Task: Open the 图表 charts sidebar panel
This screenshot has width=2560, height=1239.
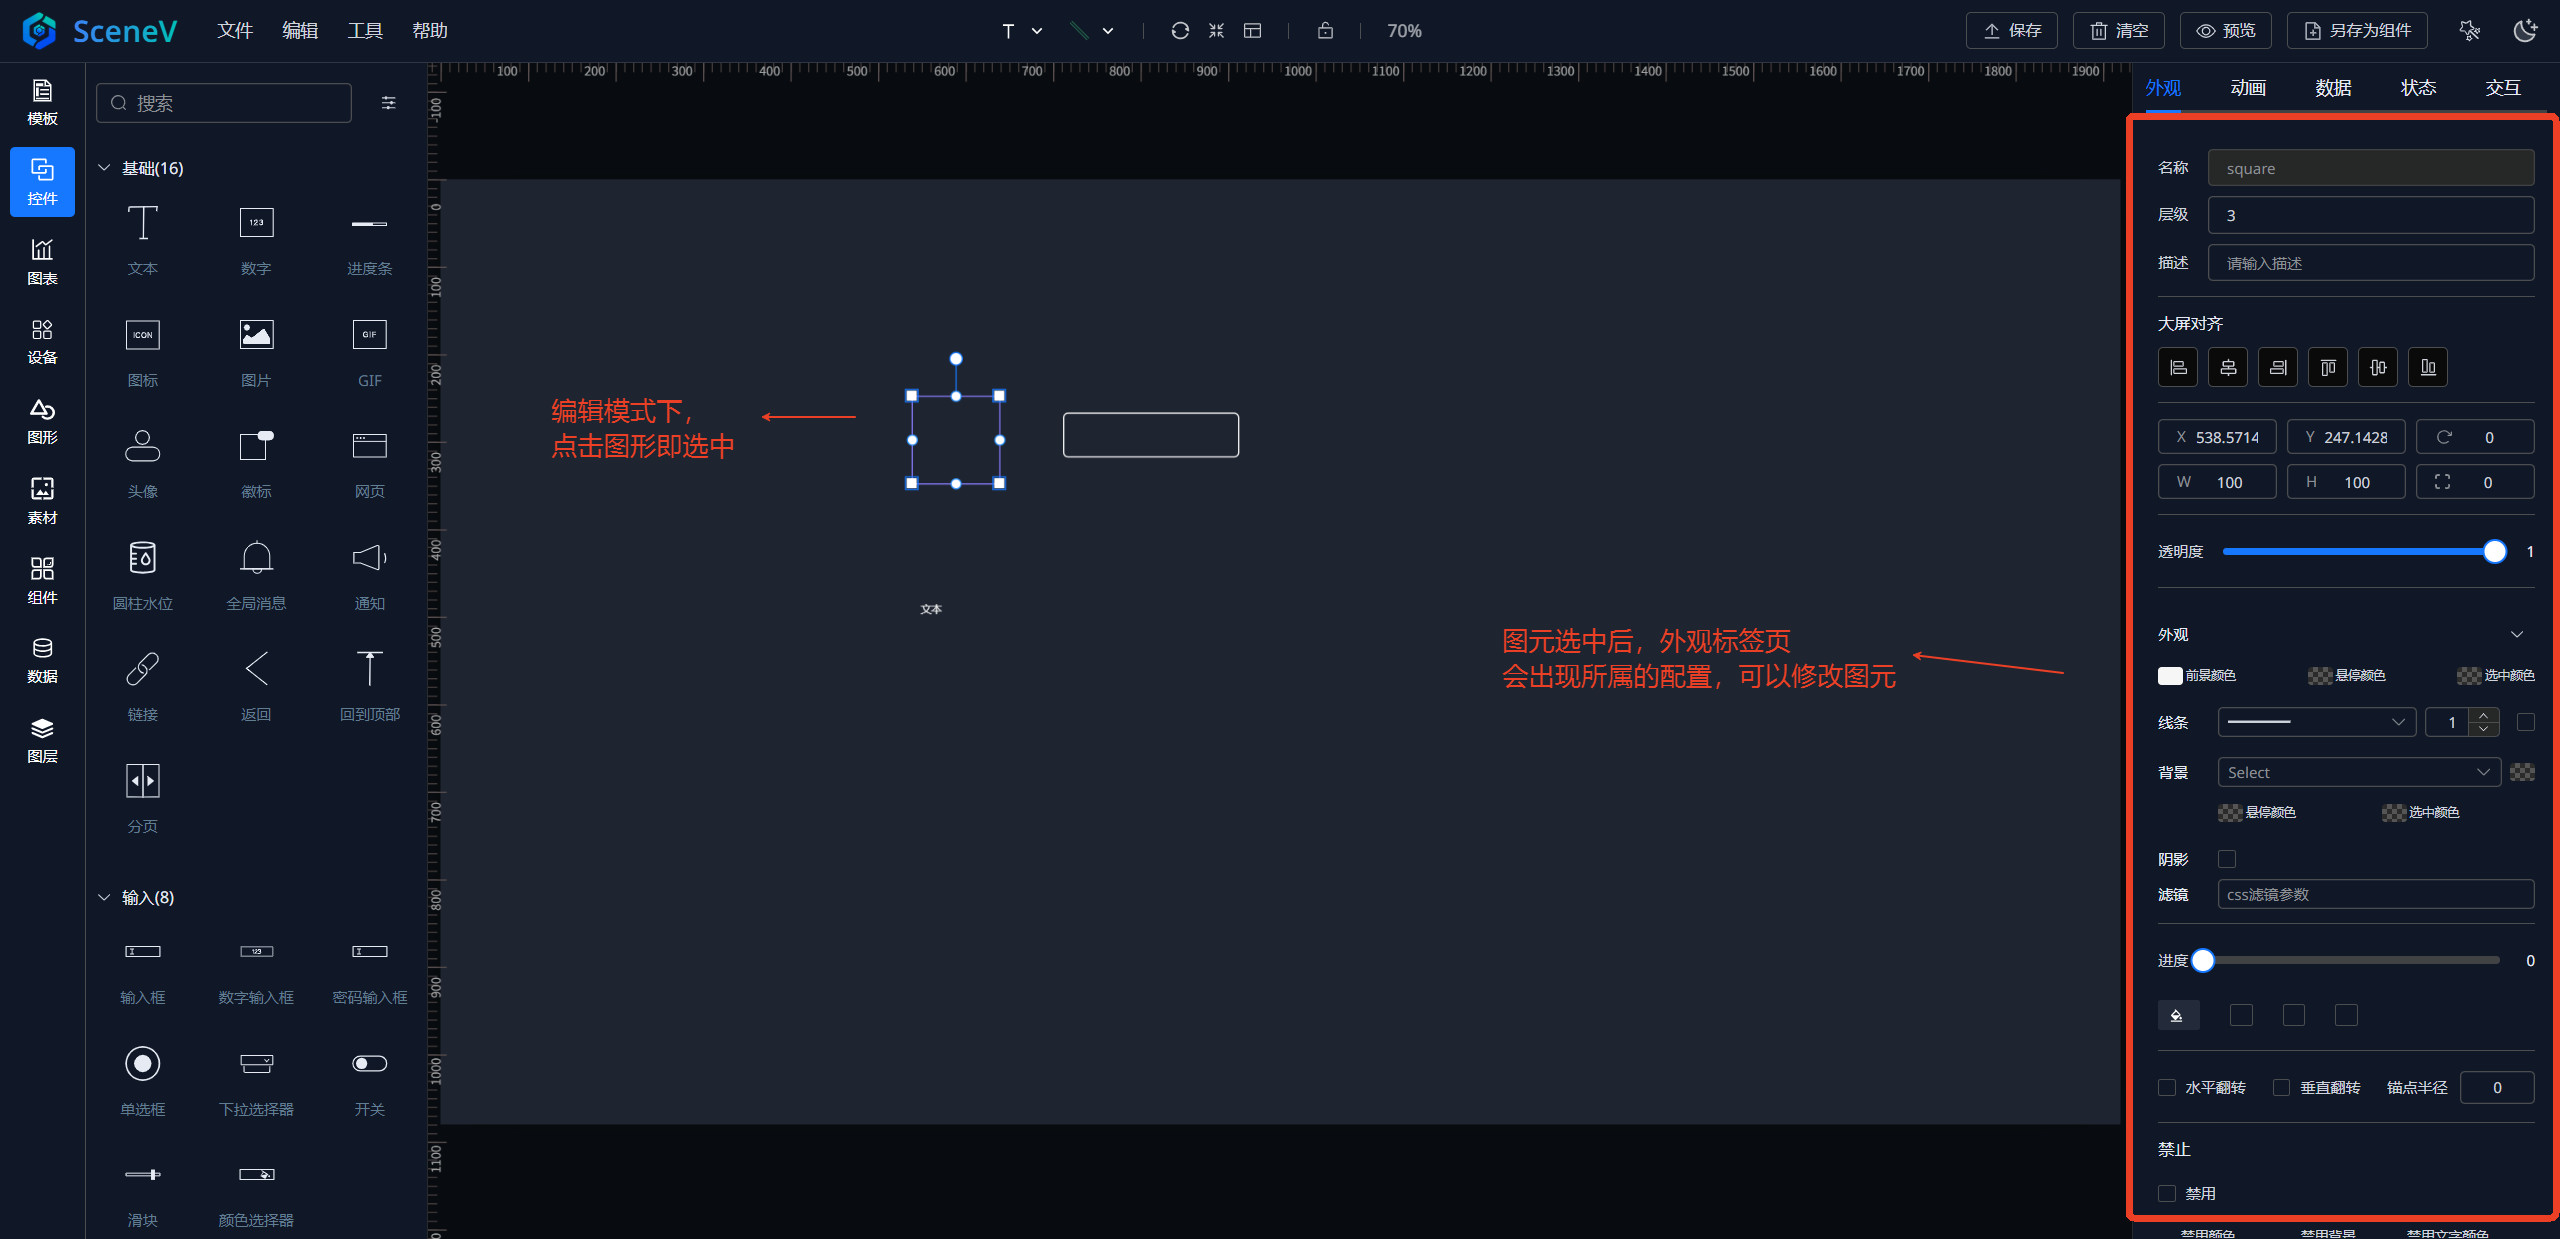Action: (x=42, y=261)
